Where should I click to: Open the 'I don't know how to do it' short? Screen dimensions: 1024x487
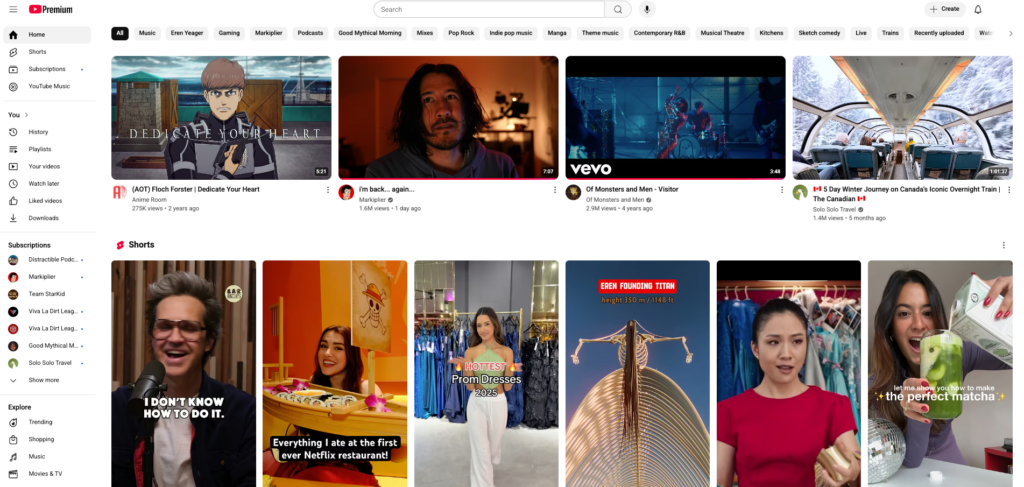184,373
